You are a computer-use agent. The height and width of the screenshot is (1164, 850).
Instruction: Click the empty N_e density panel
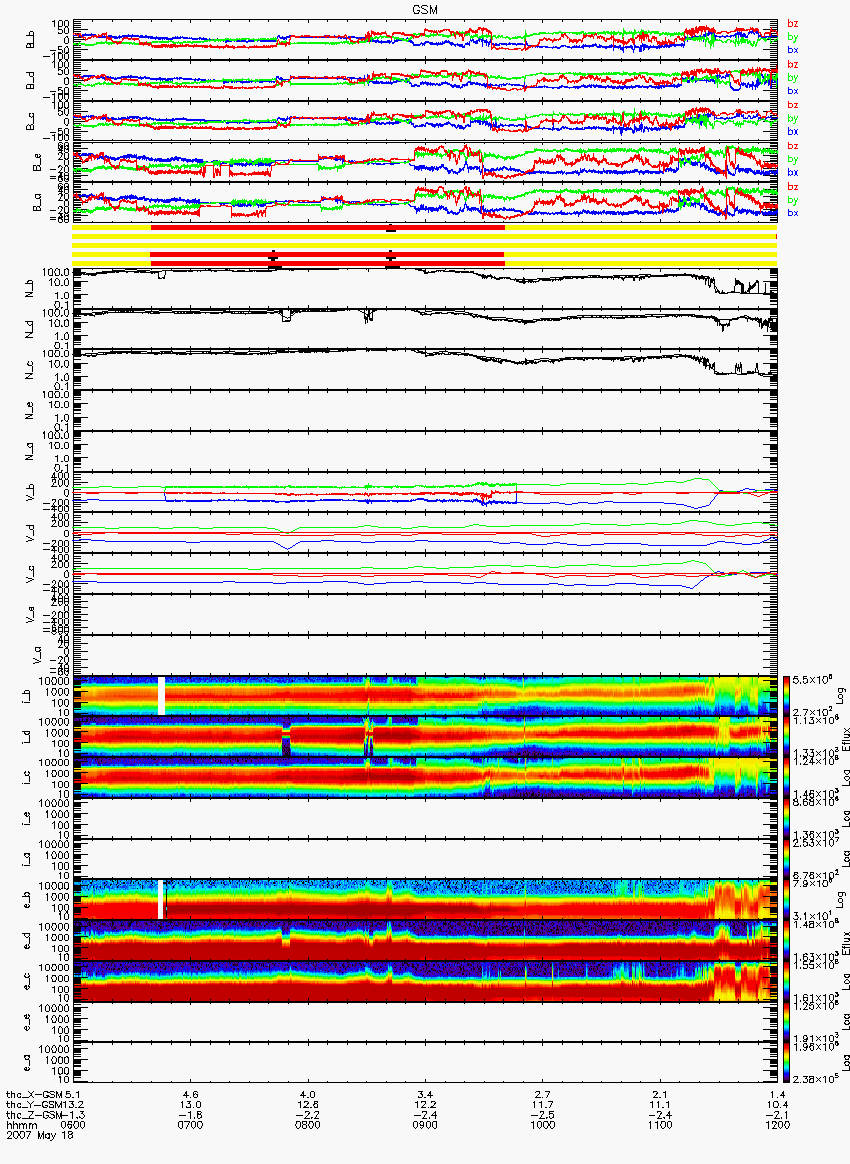[x=425, y=410]
